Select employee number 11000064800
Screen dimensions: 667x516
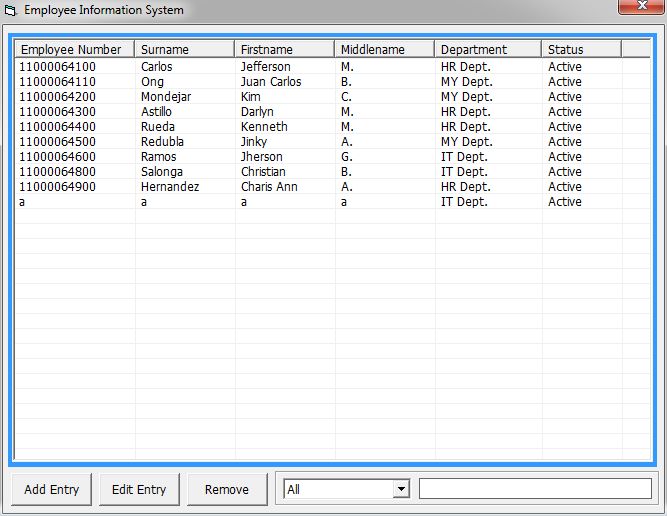click(57, 172)
